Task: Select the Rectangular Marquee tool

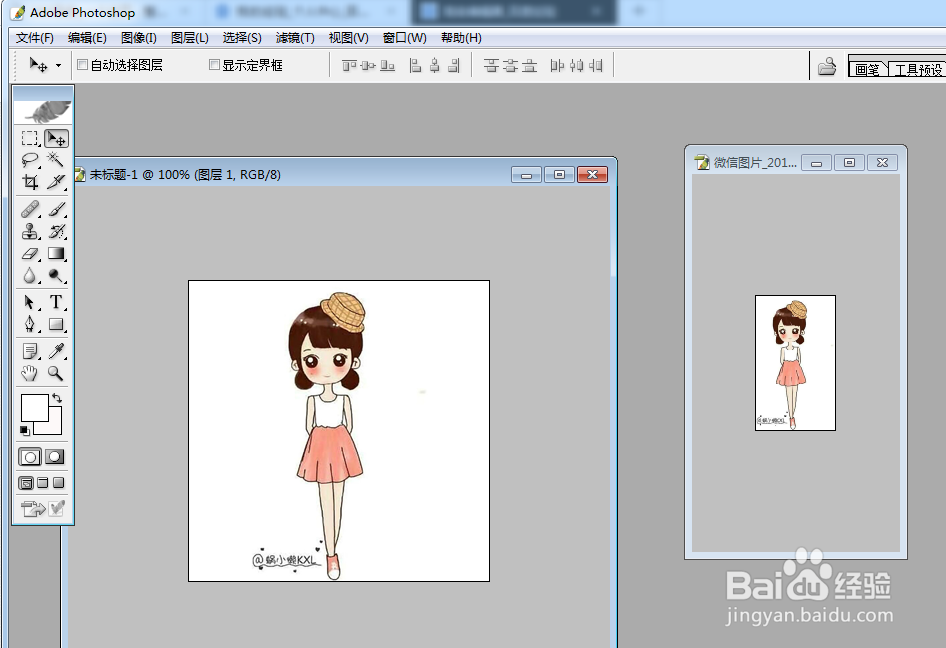Action: tap(30, 139)
